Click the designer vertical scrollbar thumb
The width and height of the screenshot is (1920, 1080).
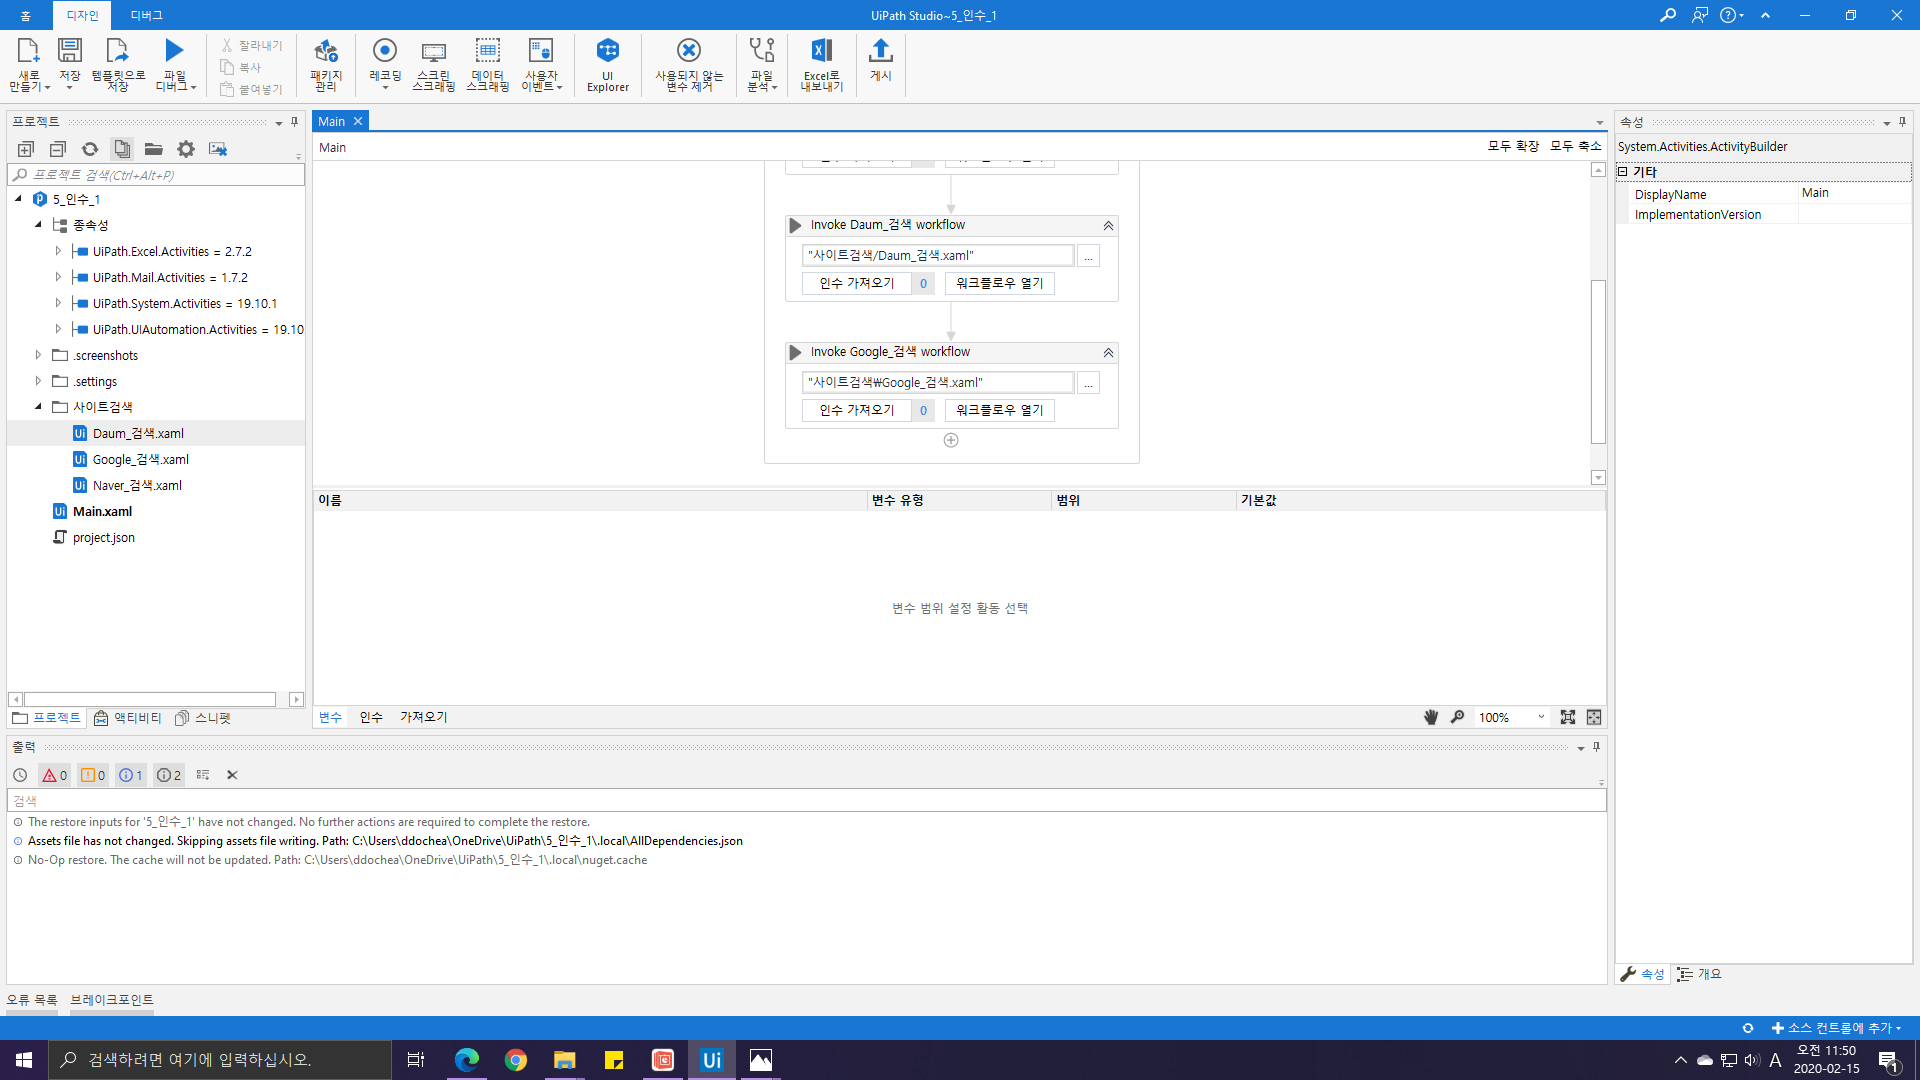1598,360
